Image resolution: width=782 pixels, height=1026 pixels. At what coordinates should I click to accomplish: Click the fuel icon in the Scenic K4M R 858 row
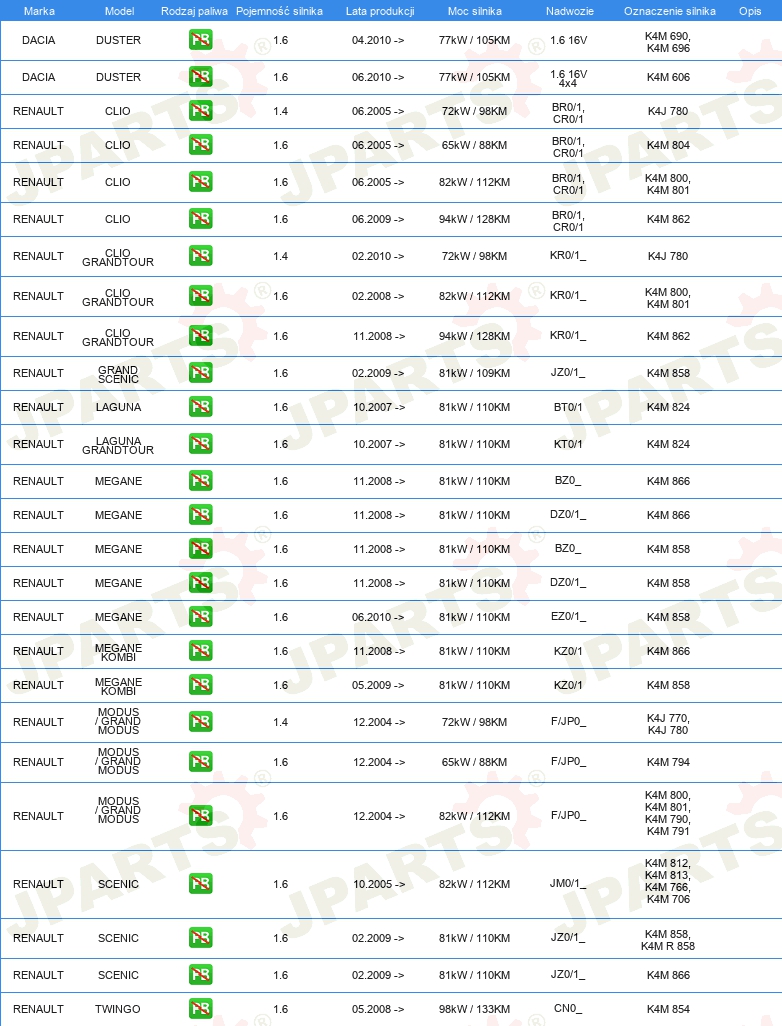pyautogui.click(x=200, y=938)
